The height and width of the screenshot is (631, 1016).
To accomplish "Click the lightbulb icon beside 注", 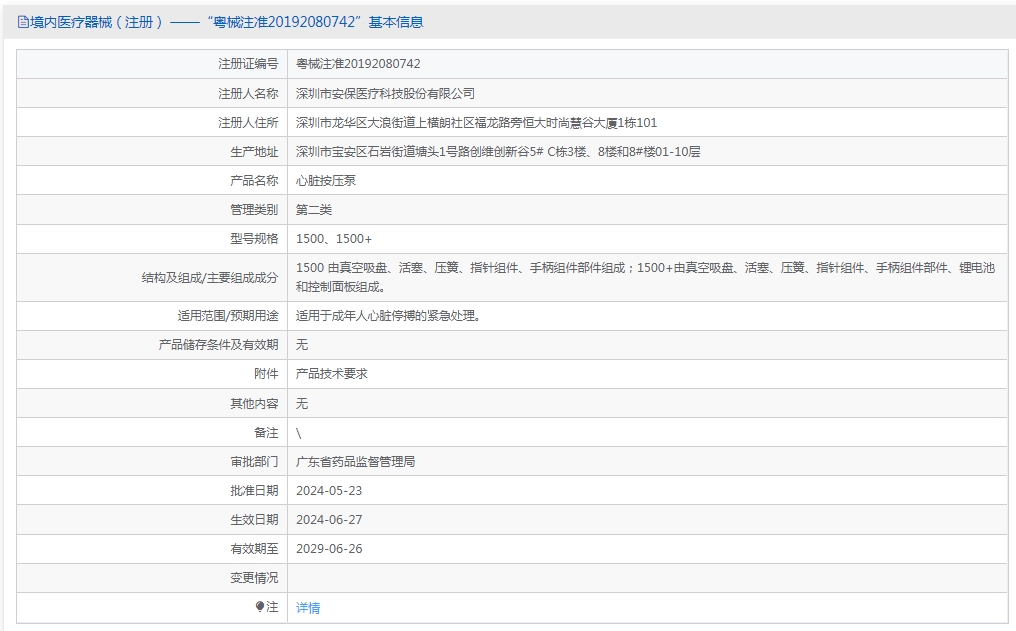I will pyautogui.click(x=260, y=607).
